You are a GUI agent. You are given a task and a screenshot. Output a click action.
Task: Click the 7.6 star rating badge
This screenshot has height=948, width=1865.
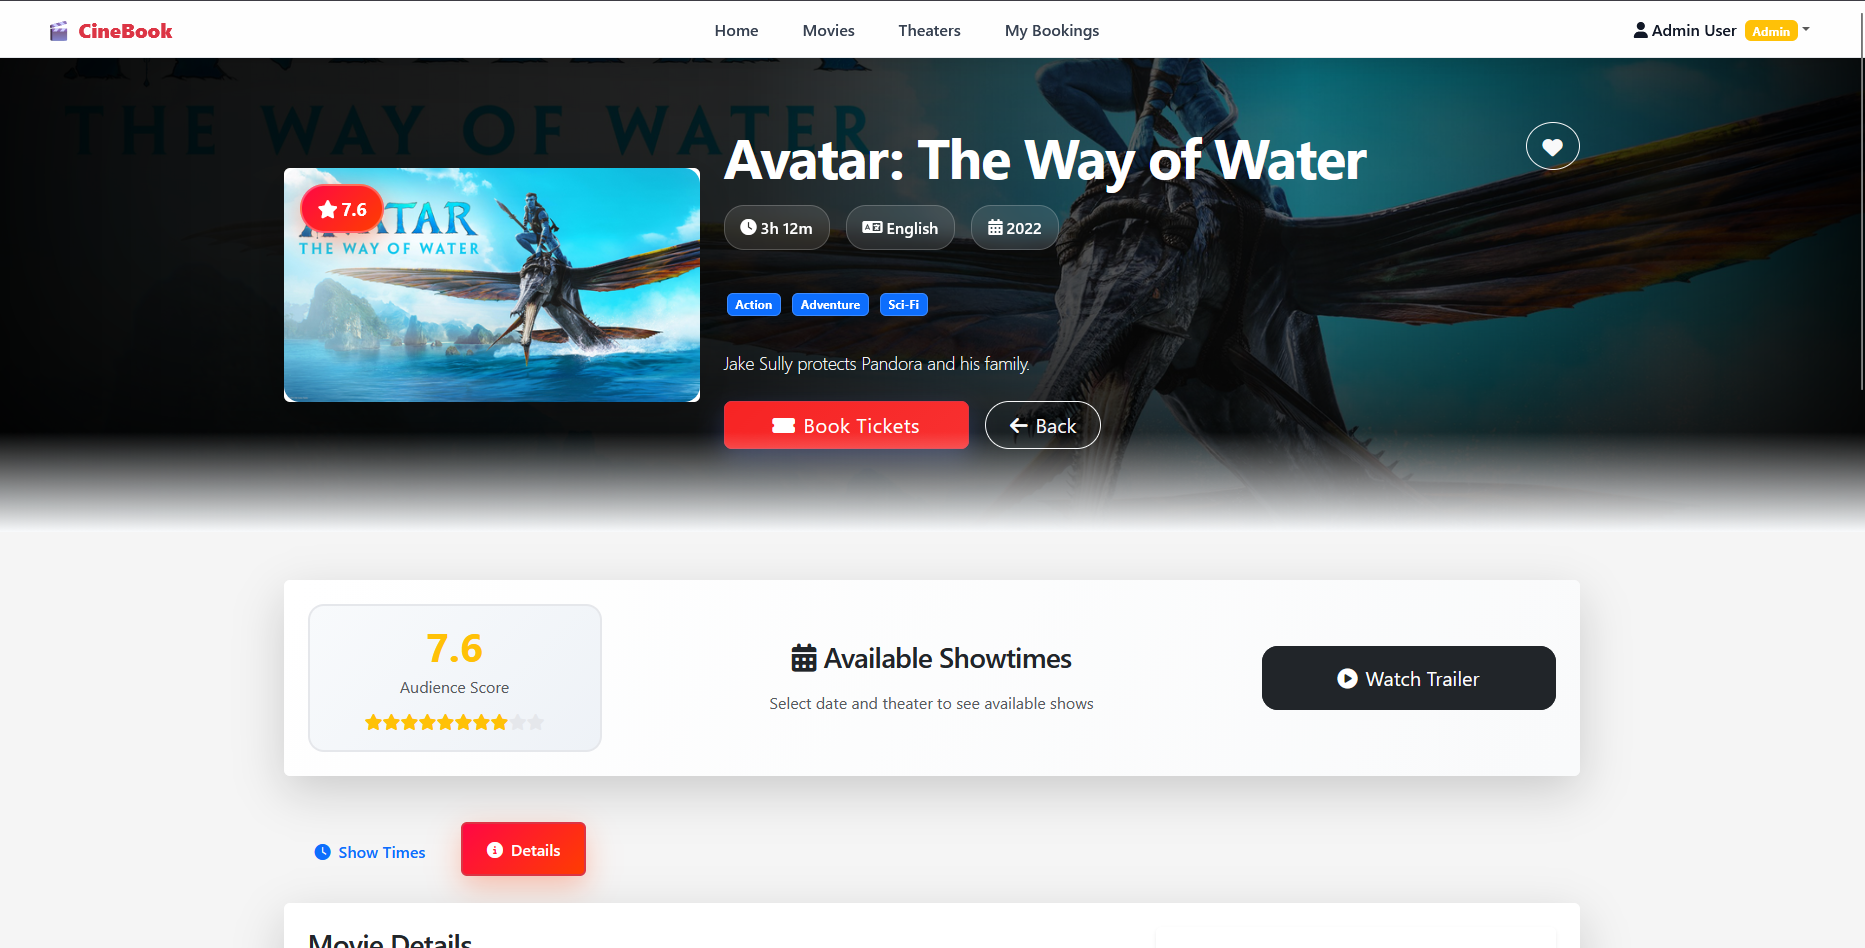(x=342, y=209)
